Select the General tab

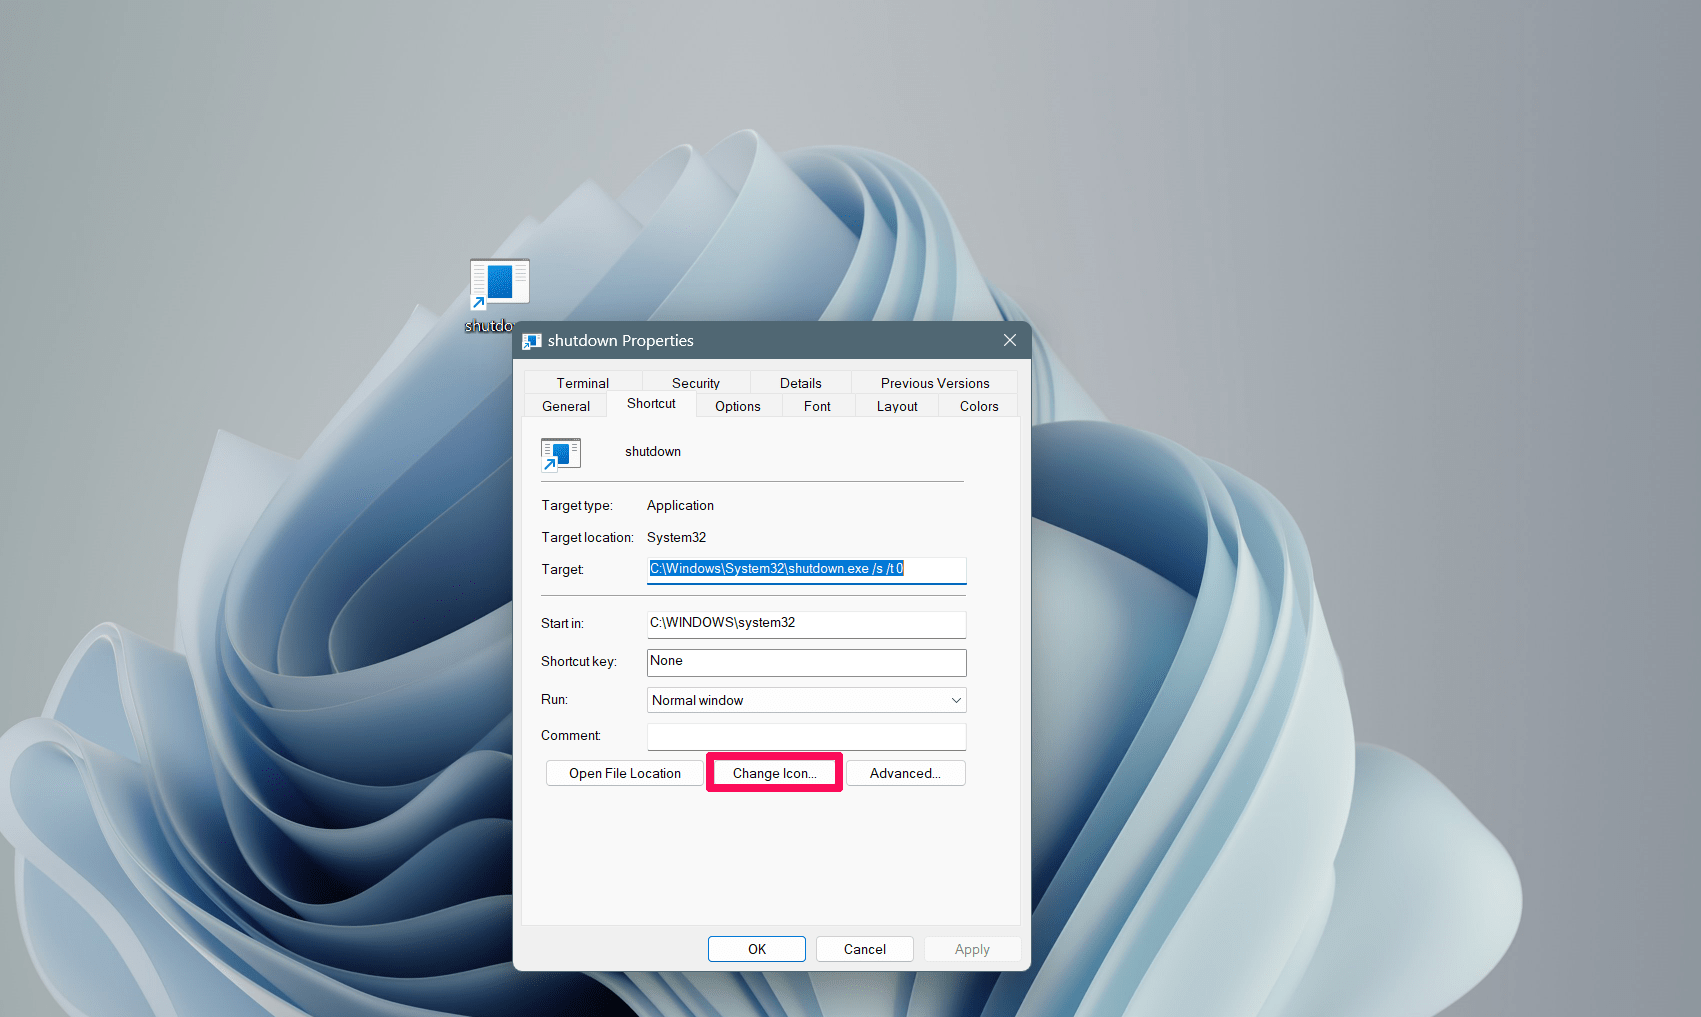click(x=566, y=406)
